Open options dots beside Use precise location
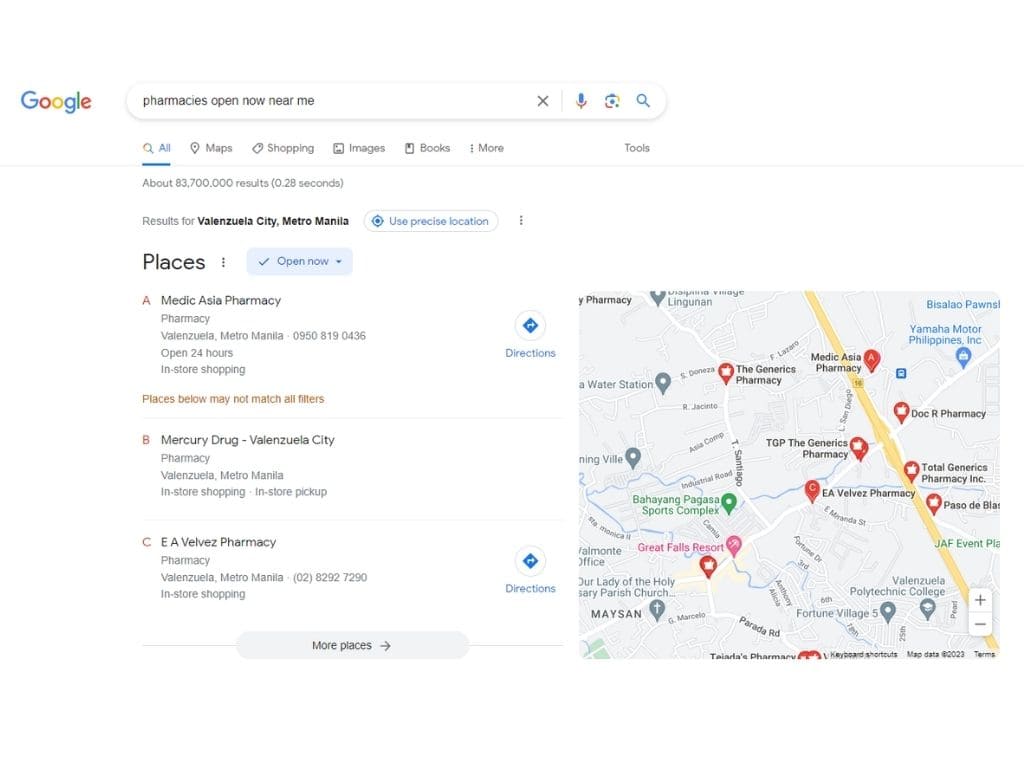The height and width of the screenshot is (768, 1024). tap(521, 221)
